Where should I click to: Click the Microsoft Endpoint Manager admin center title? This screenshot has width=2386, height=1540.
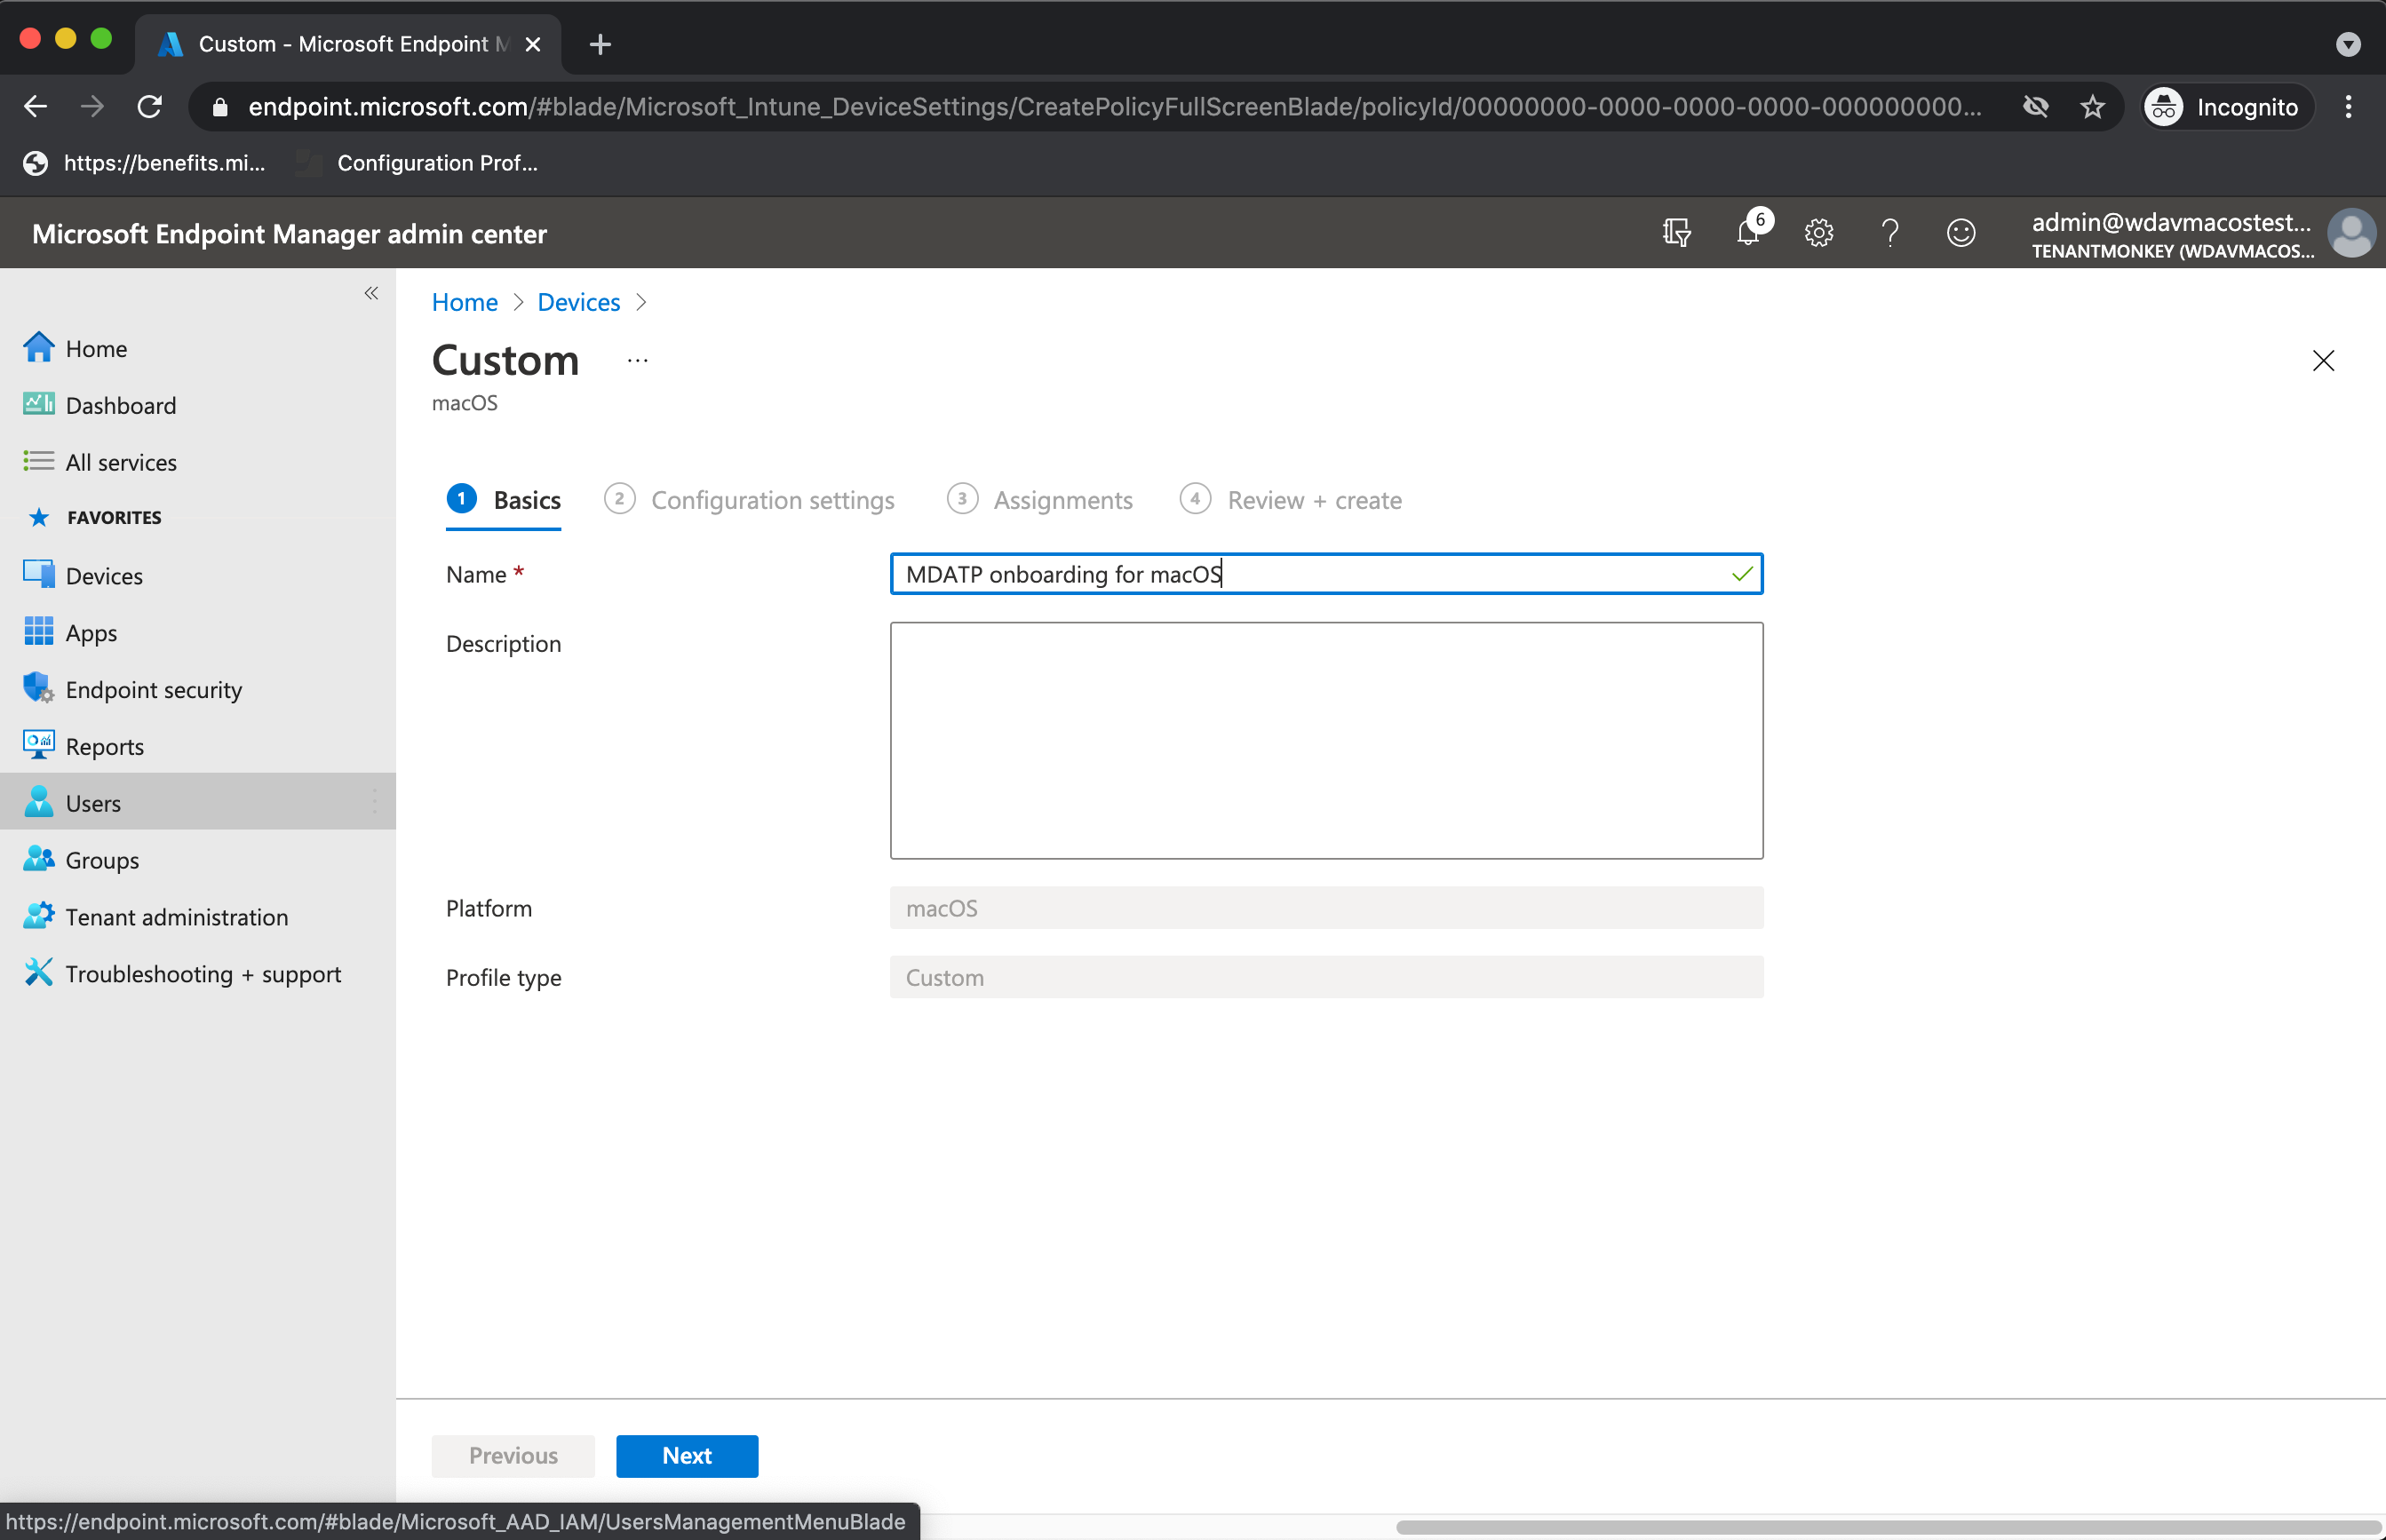[x=289, y=233]
